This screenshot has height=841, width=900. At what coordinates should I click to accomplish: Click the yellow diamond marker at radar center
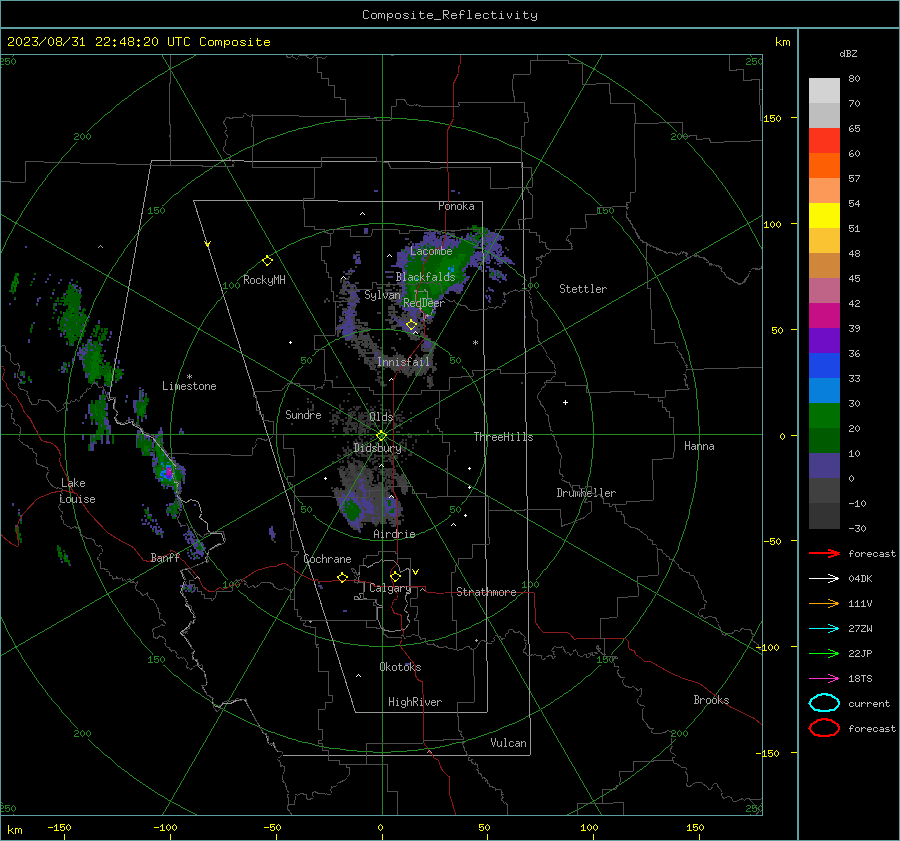tap(381, 435)
